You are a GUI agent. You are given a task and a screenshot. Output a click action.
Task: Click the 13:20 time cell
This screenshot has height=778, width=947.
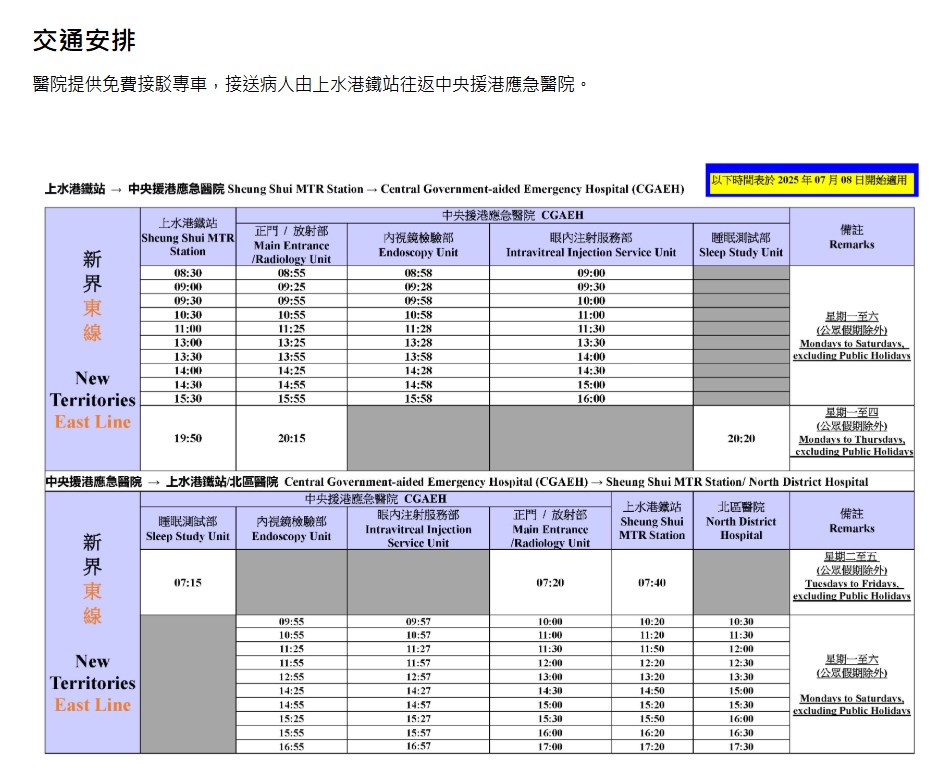(652, 677)
